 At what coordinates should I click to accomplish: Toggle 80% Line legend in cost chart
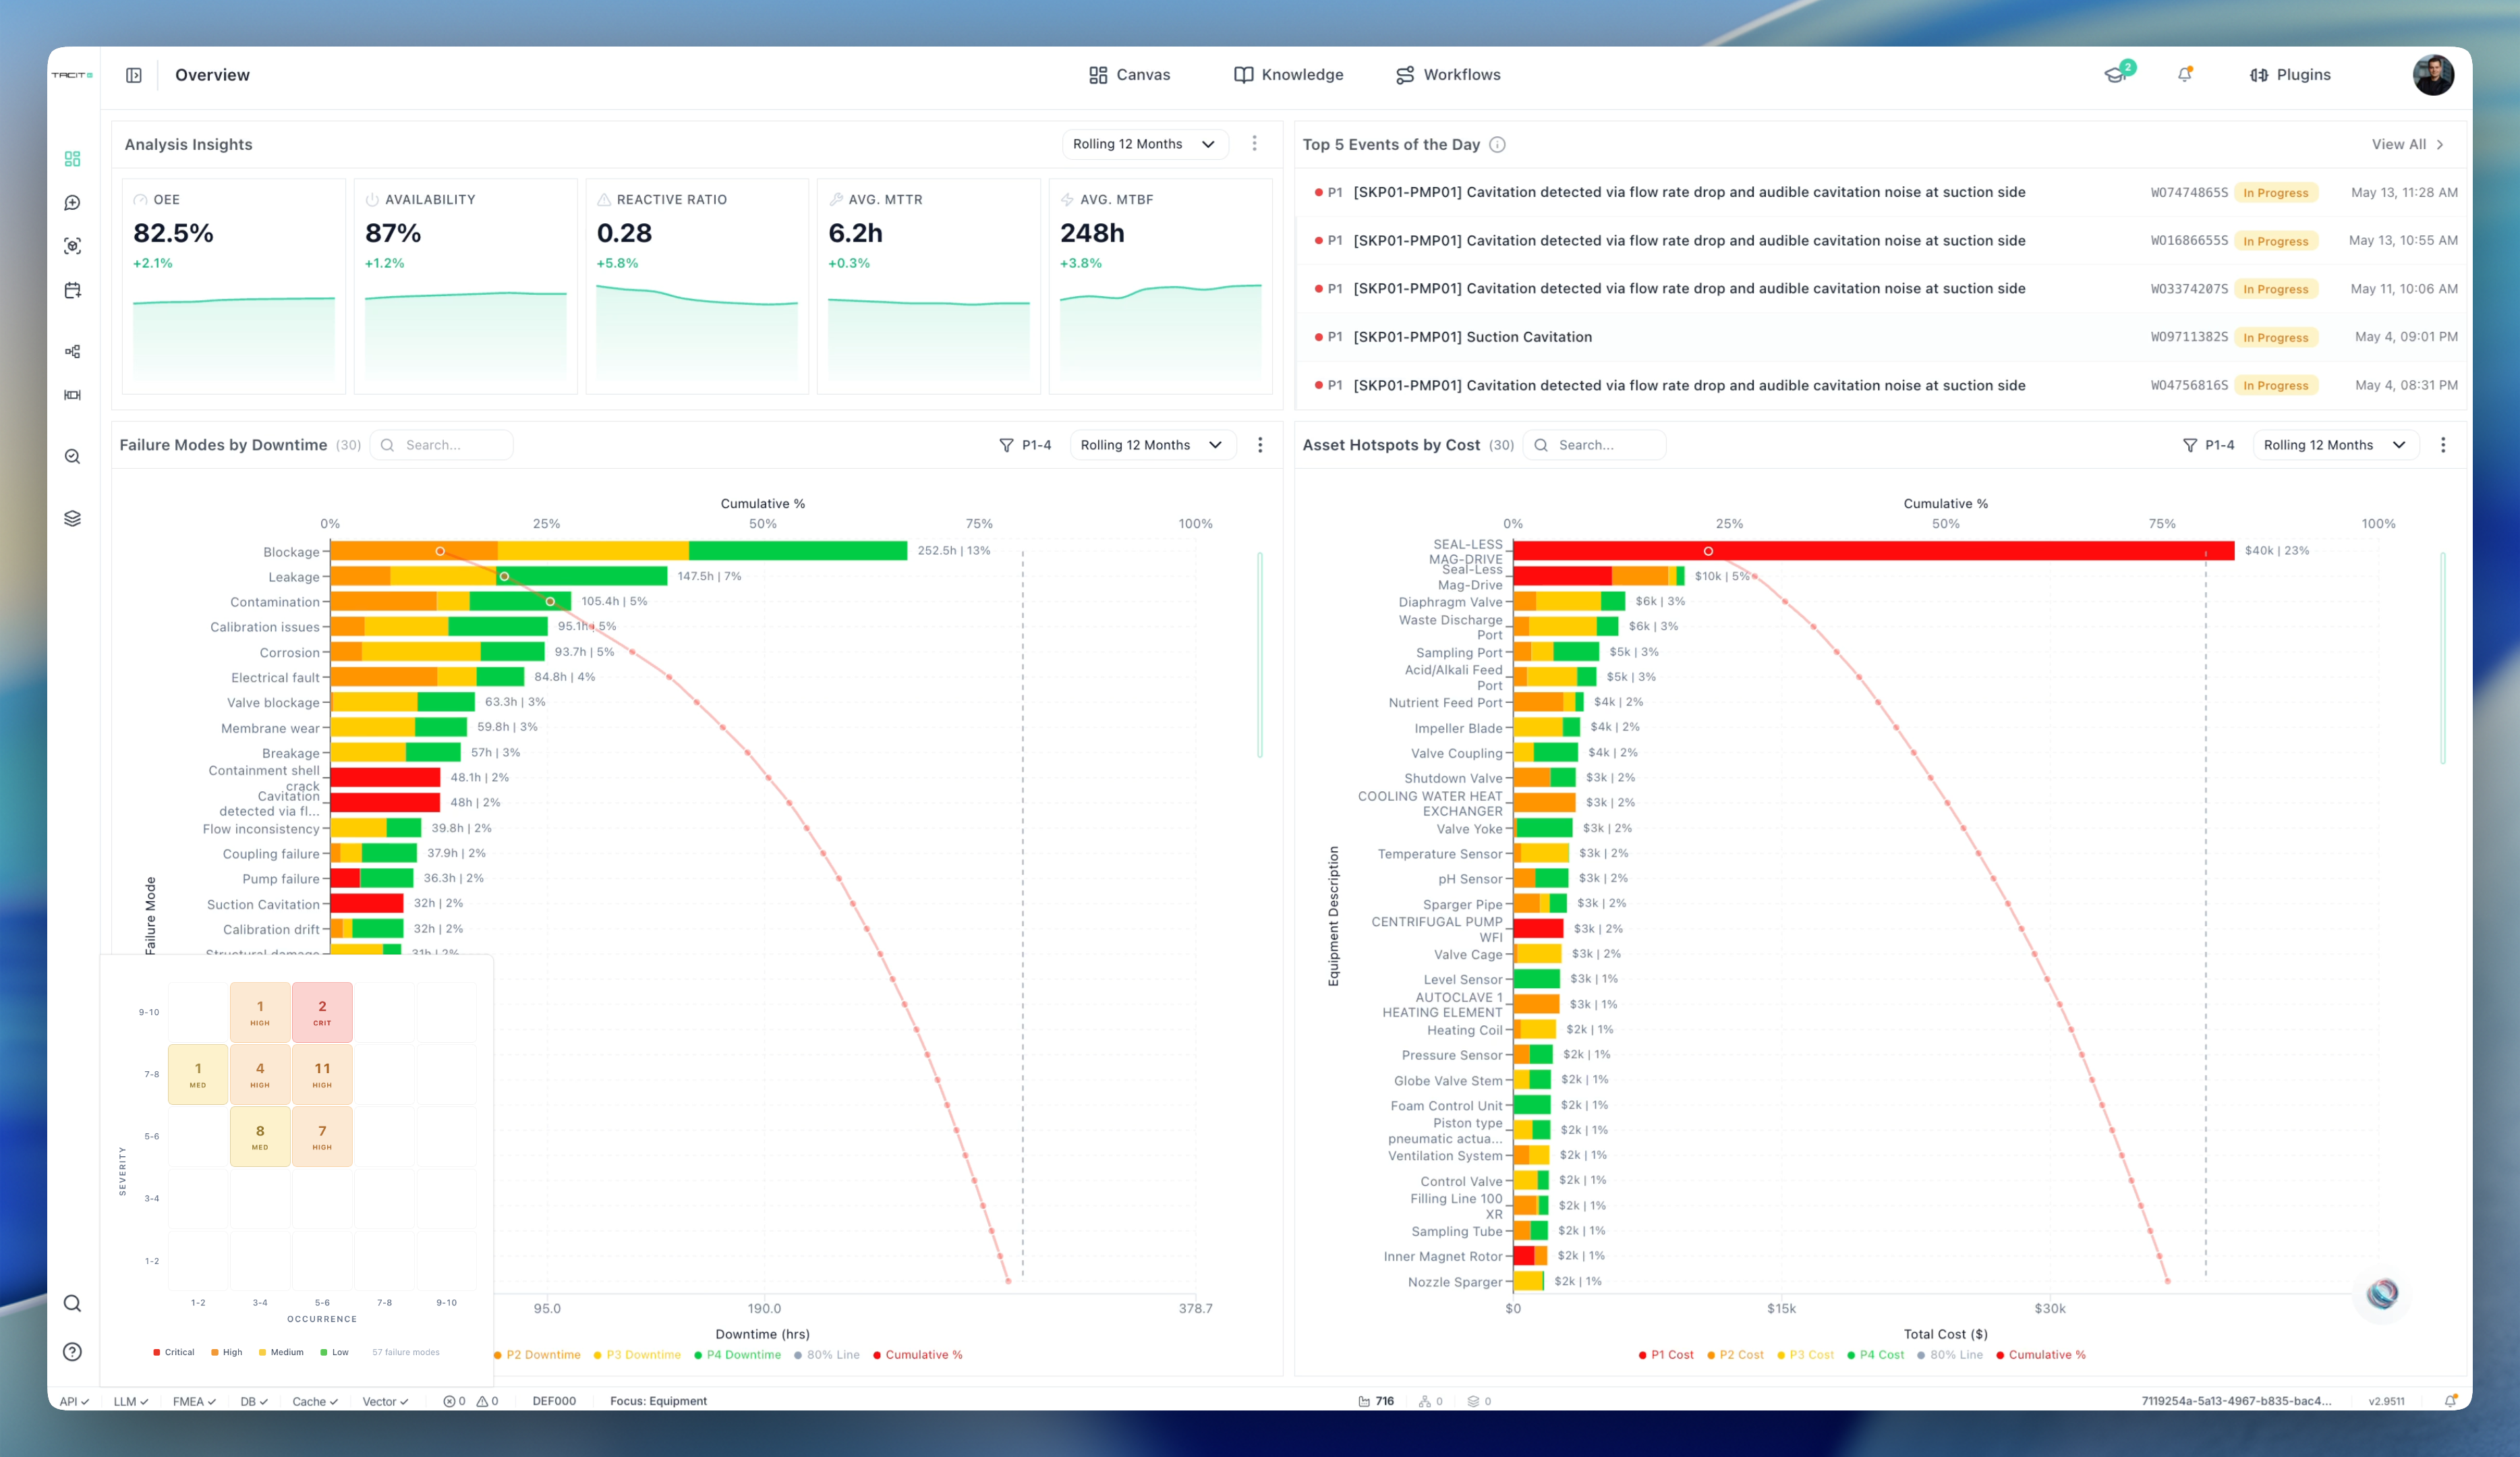point(1949,1355)
